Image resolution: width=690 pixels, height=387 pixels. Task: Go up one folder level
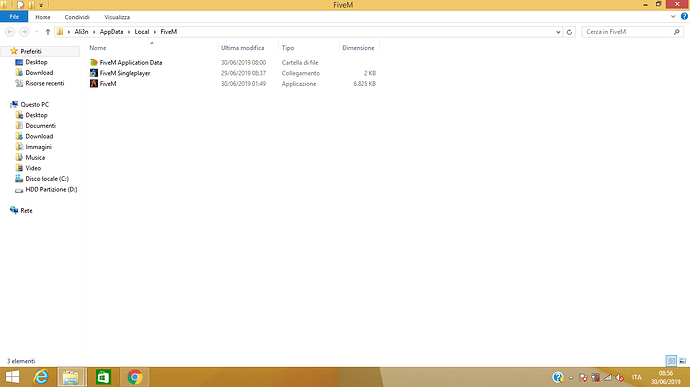pos(48,32)
